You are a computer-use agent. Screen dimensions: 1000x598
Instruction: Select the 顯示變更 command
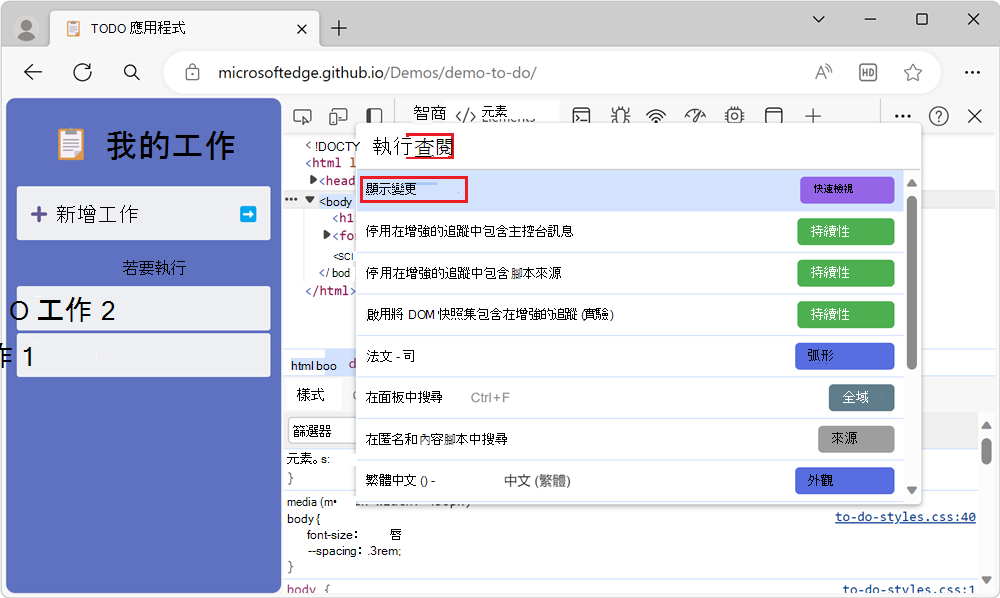629,190
